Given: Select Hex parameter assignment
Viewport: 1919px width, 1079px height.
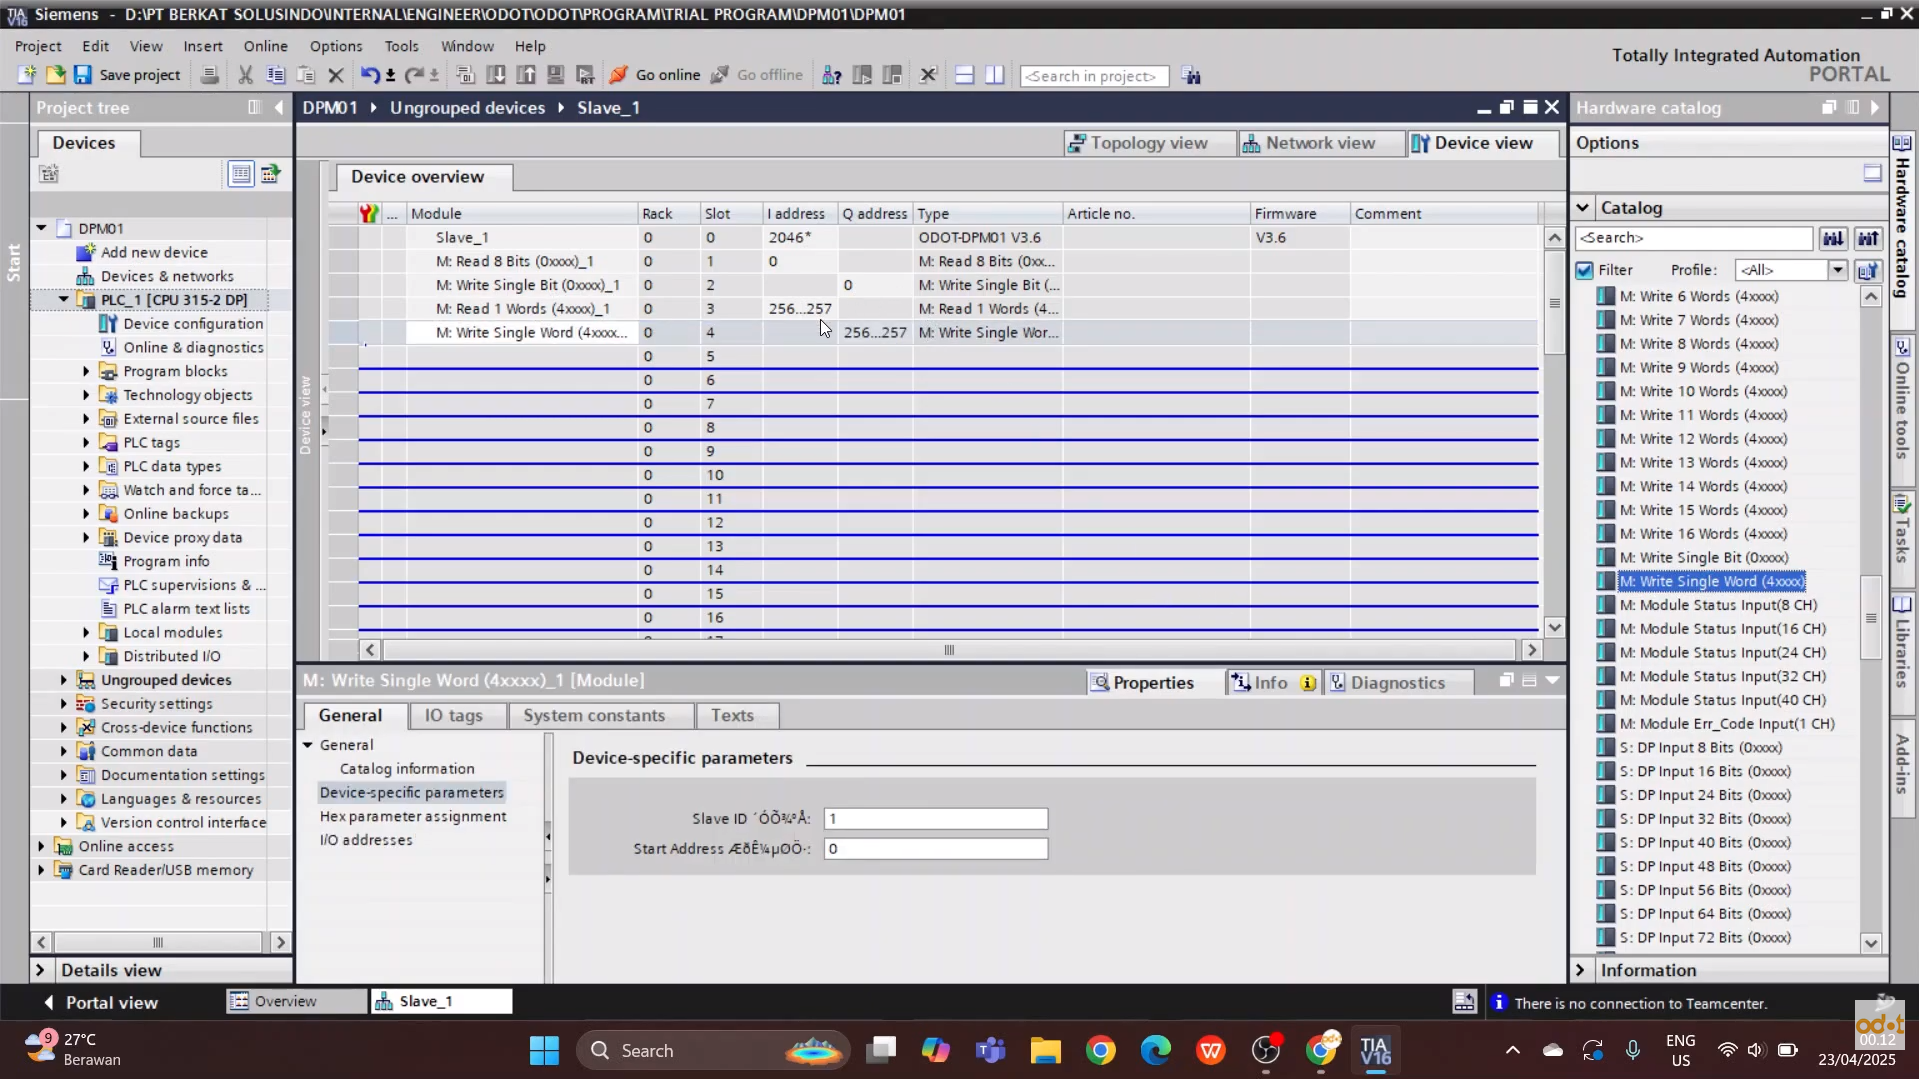Looking at the screenshot, I should [x=413, y=816].
